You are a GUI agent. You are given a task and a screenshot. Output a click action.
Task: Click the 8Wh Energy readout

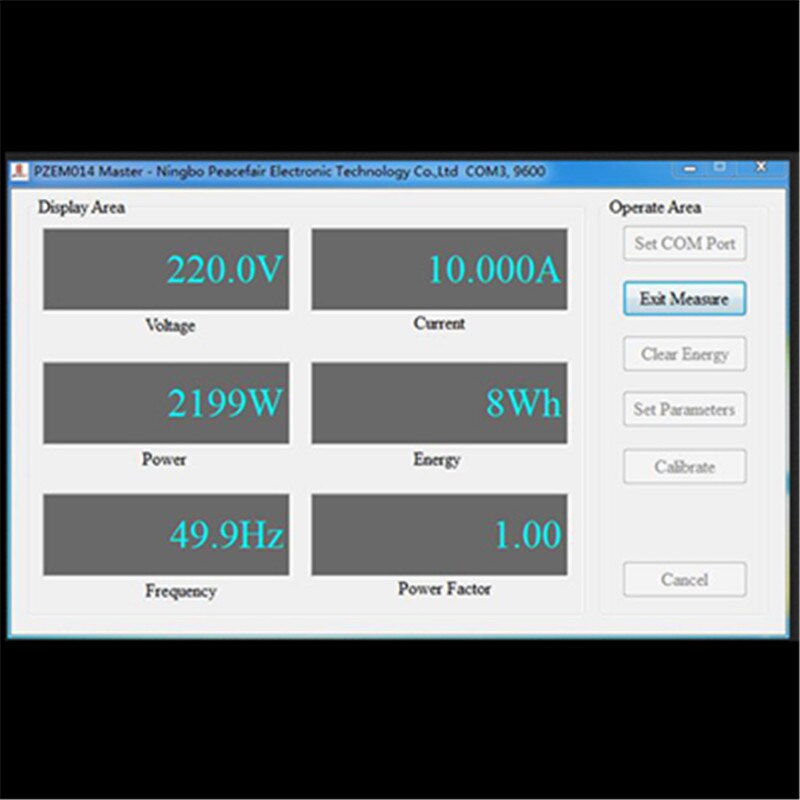pos(440,402)
